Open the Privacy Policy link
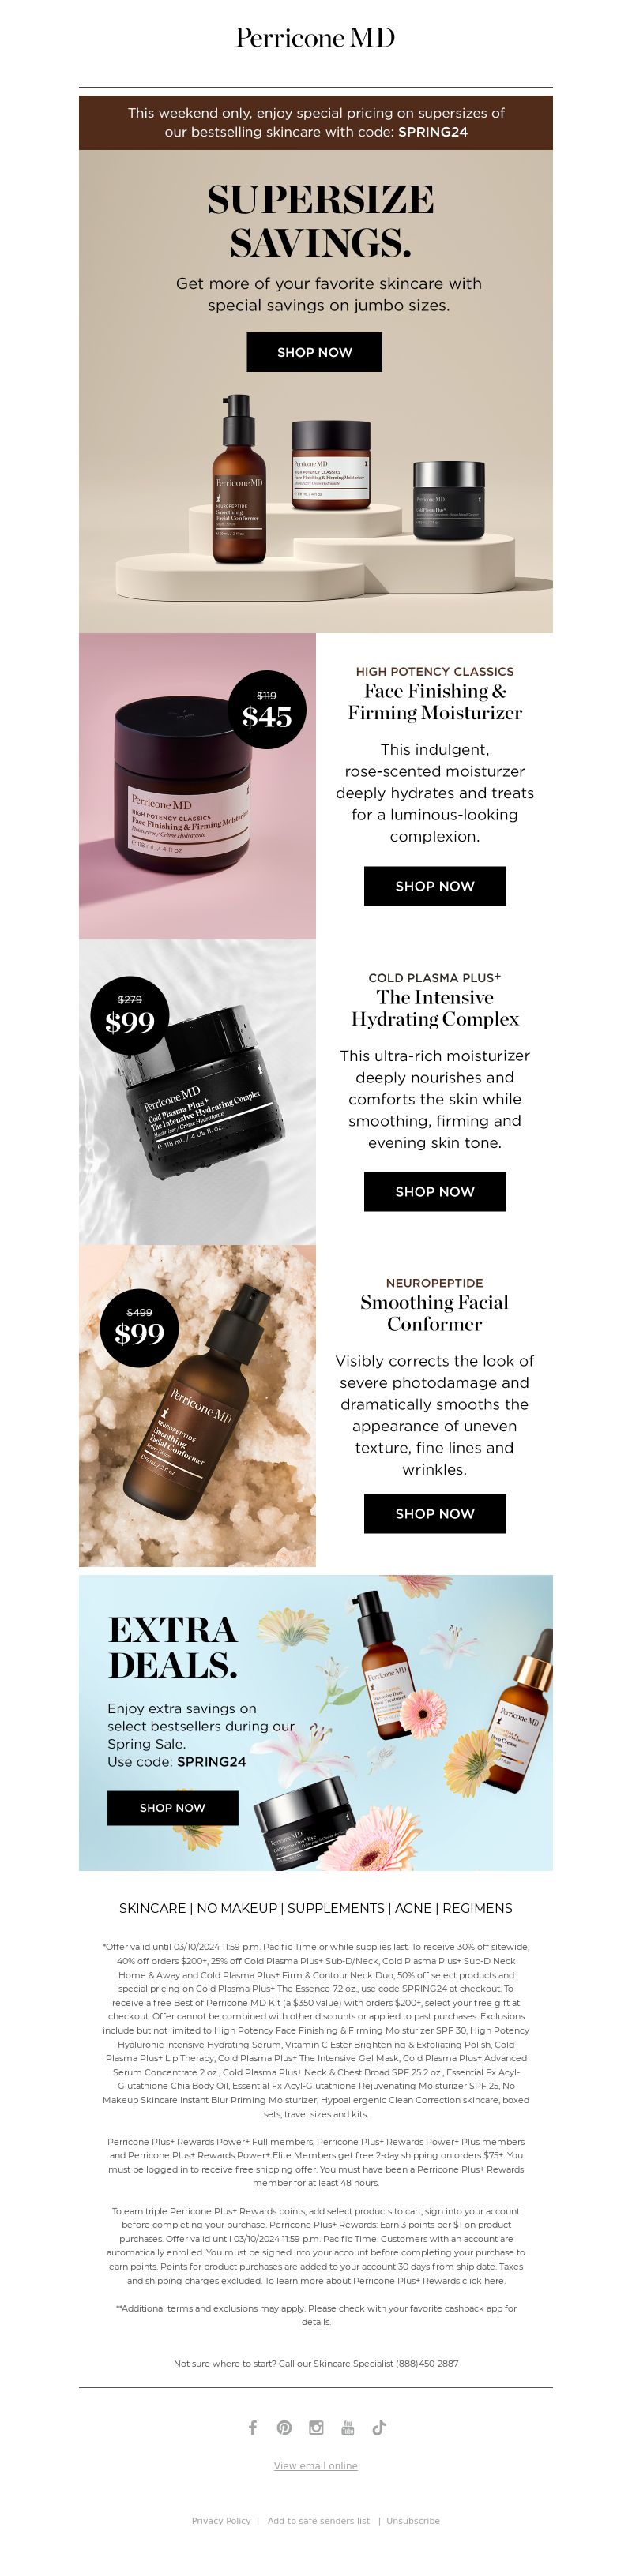The height and width of the screenshot is (2576, 632). [x=221, y=2520]
